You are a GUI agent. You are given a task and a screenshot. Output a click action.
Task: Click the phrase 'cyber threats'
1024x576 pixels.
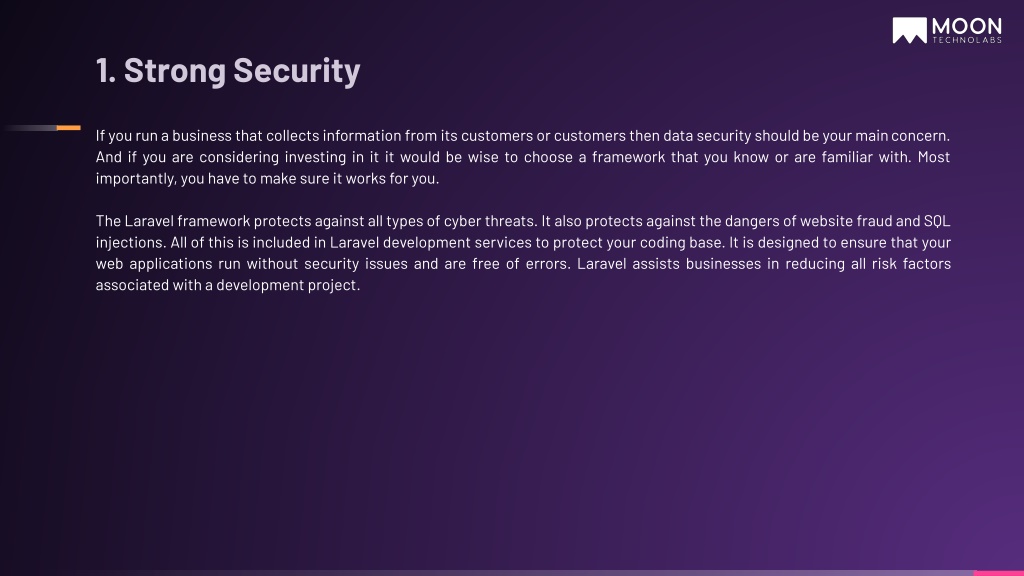[490, 221]
